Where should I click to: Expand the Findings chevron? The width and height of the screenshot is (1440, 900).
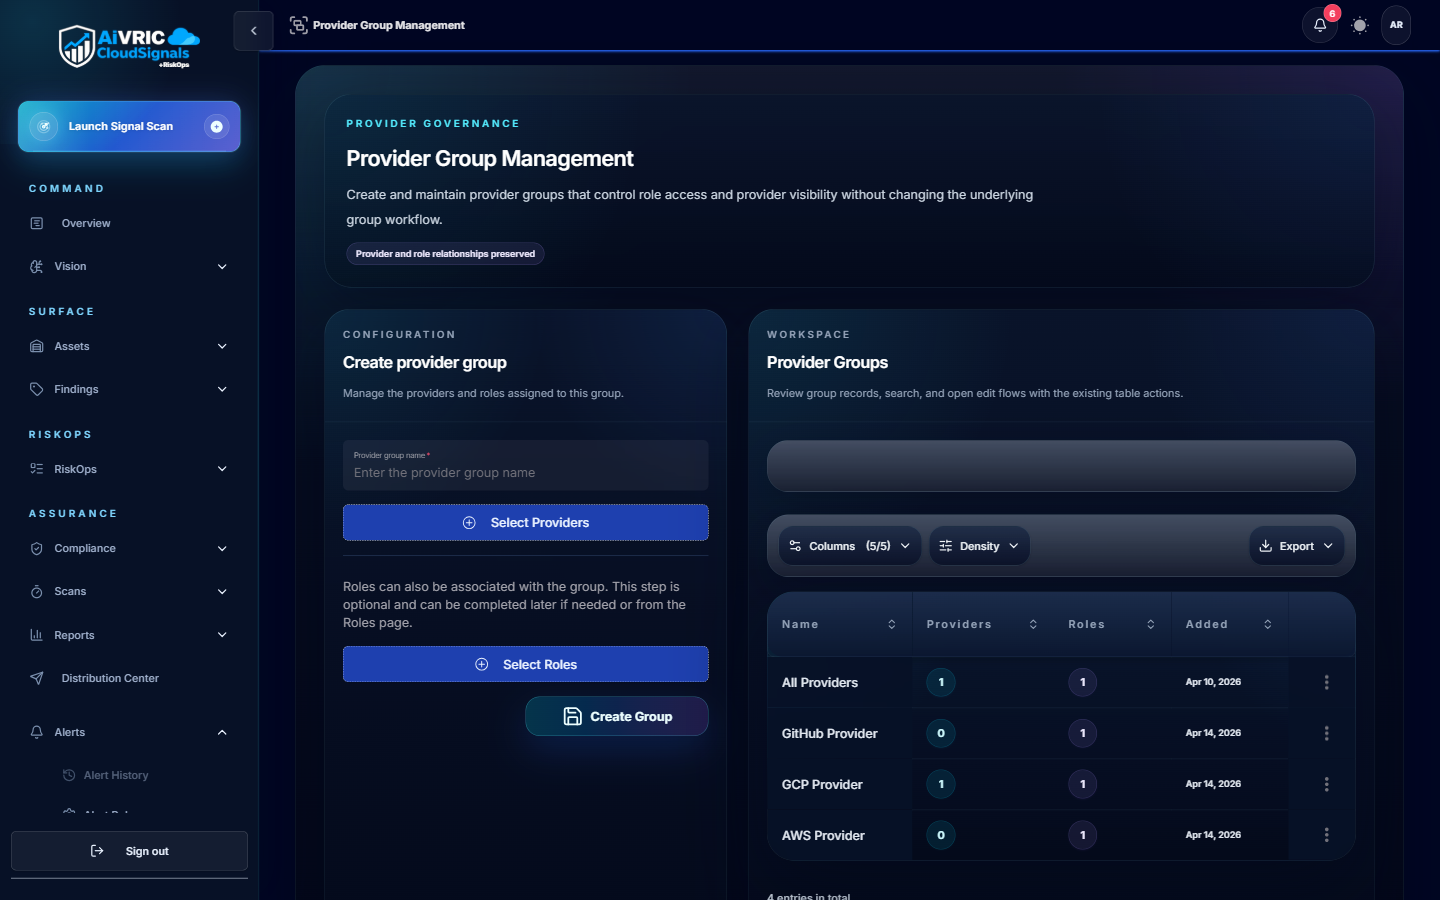222,389
